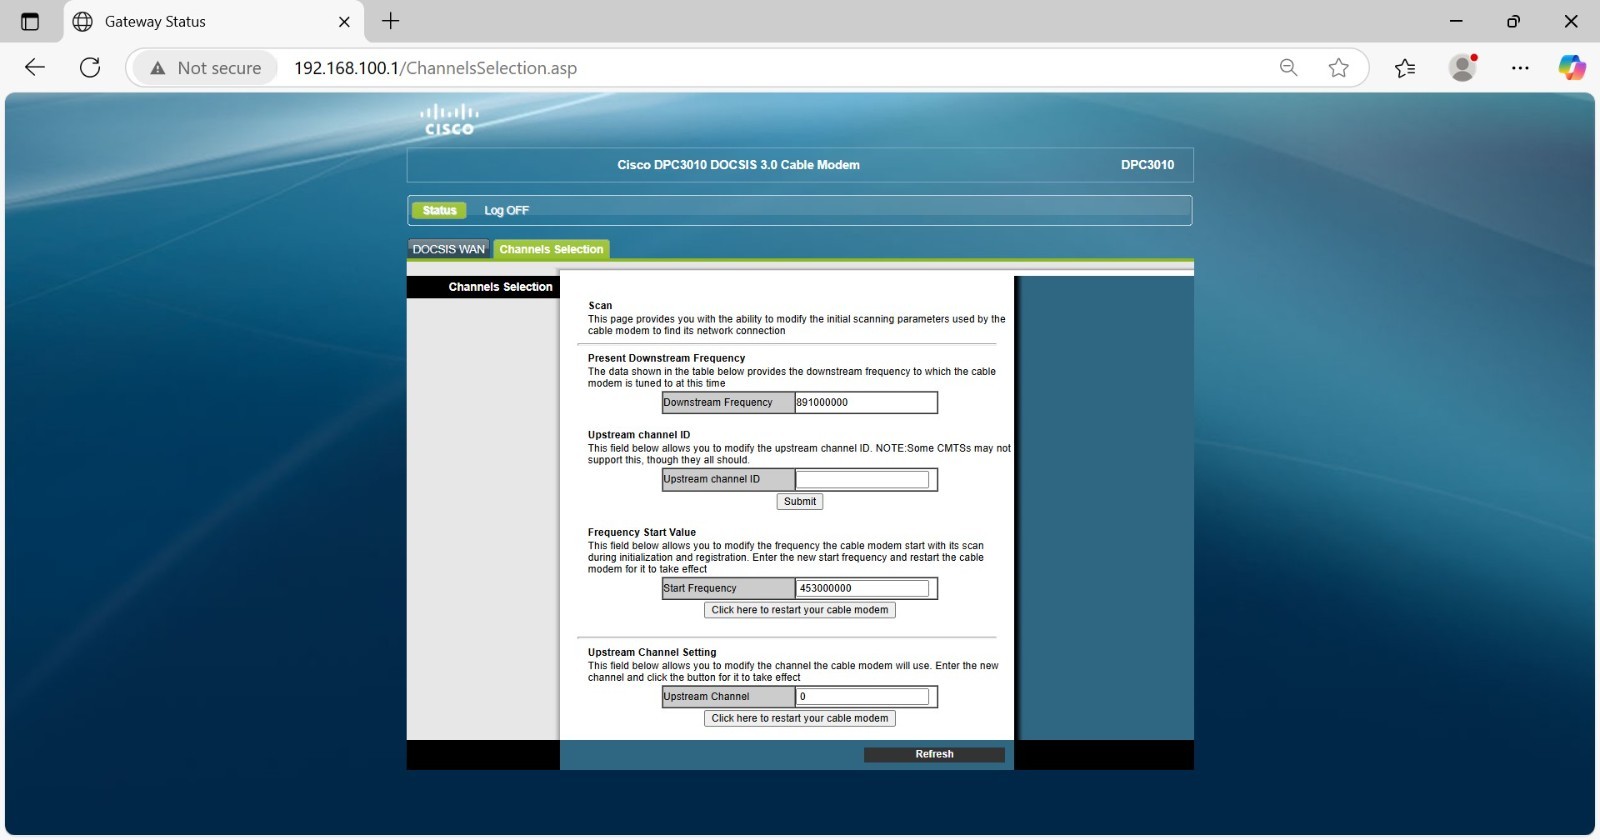
Task: Open Settings and more ellipsis menu
Action: coord(1520,67)
